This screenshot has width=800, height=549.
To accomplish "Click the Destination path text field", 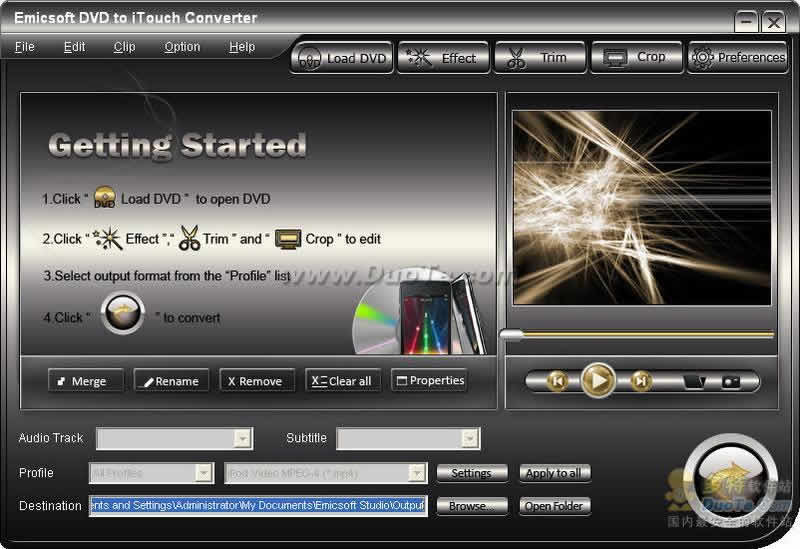I will [258, 506].
